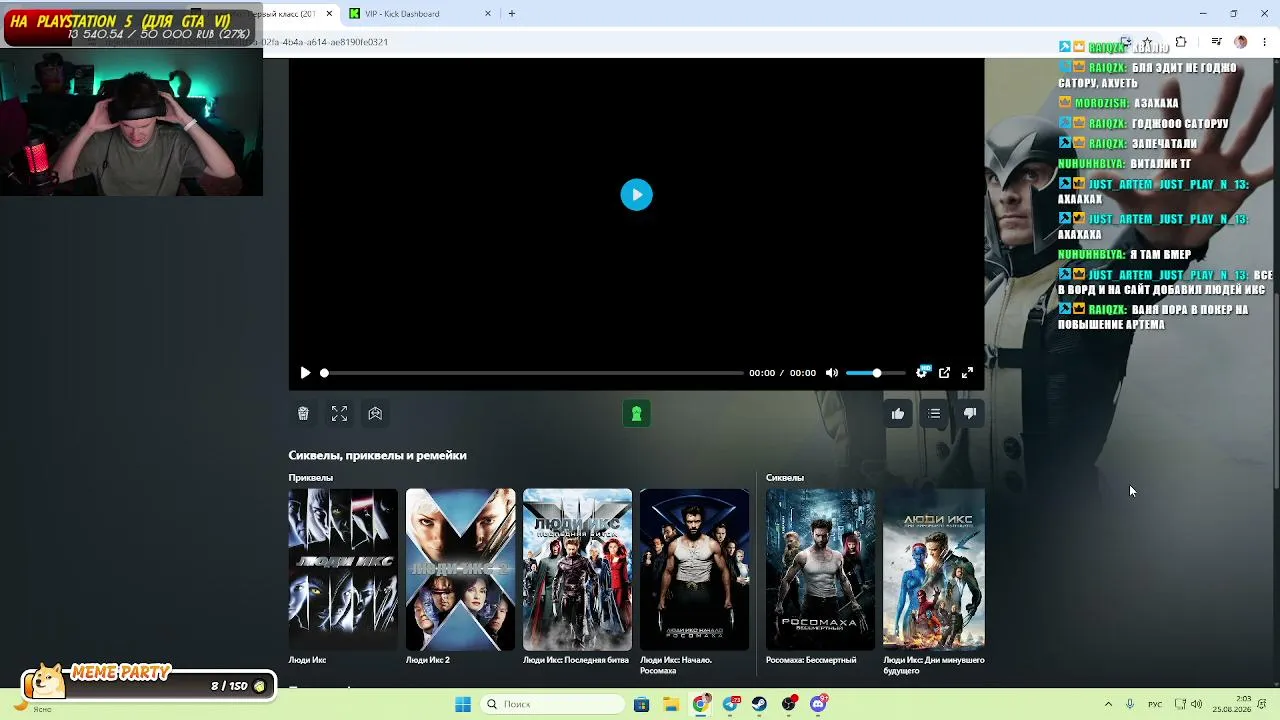Viewport: 1280px width, 720px height.
Task: Open Люди Икс: Начало. Росомаха poster
Action: point(694,569)
